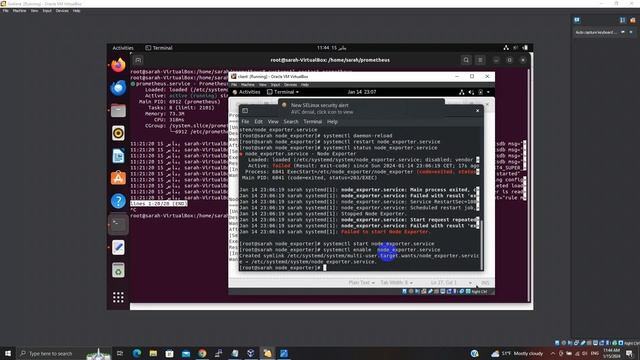The height and width of the screenshot is (360, 640).
Task: Open Tab Width dropdown in editor status bar
Action: click(396, 282)
